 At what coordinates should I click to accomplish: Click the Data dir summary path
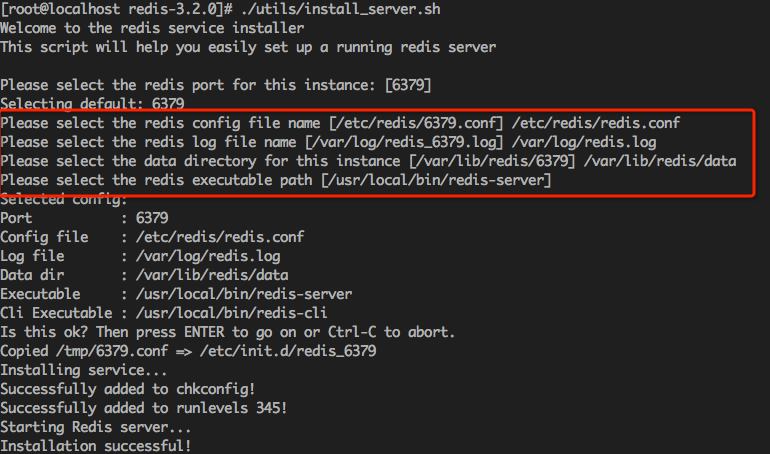212,275
